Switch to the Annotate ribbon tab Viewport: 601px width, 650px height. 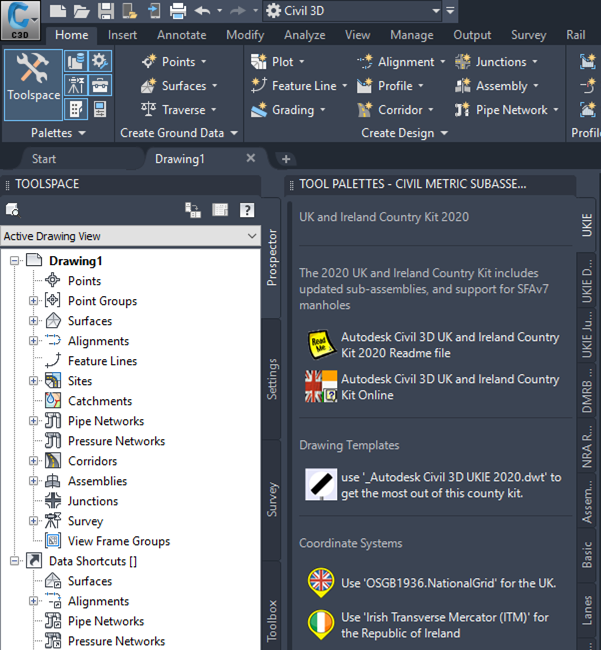click(x=182, y=35)
